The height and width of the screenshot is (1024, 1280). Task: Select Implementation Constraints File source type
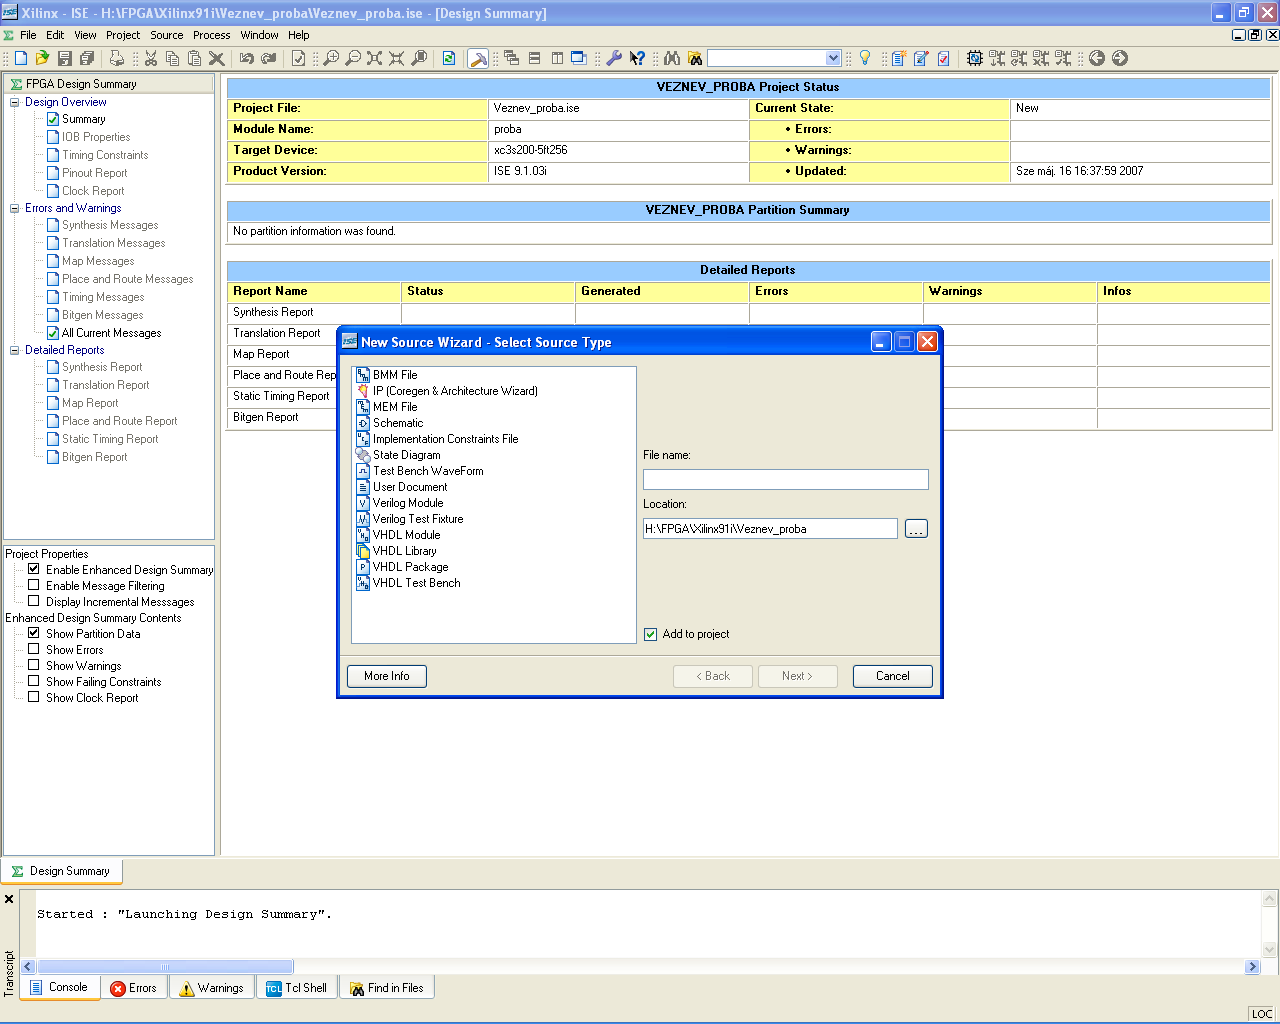pyautogui.click(x=445, y=439)
